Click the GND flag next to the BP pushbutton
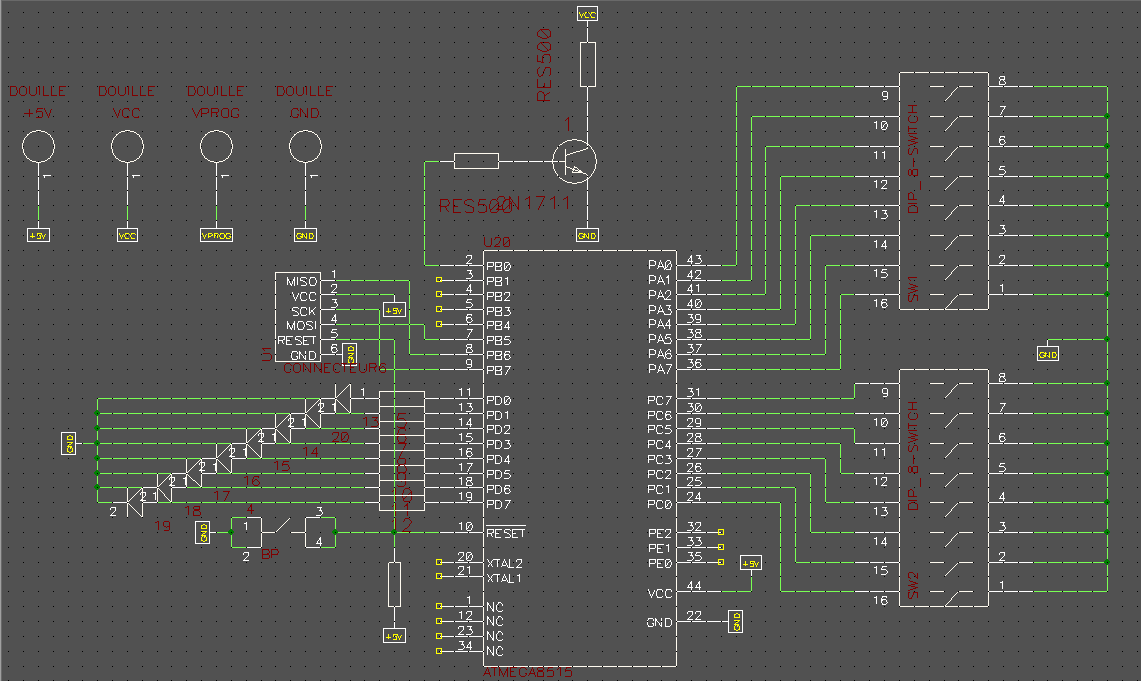Viewport: 1141px width, 681px height. point(203,533)
